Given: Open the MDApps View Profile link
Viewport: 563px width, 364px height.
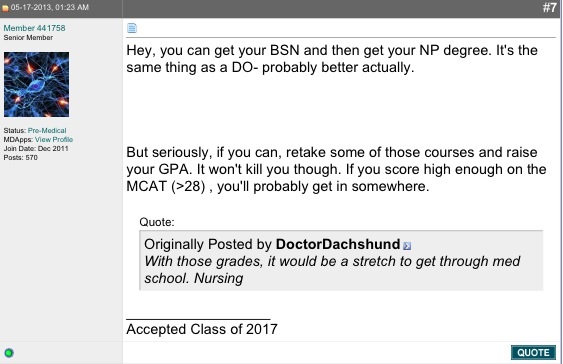Looking at the screenshot, I should 54,139.
